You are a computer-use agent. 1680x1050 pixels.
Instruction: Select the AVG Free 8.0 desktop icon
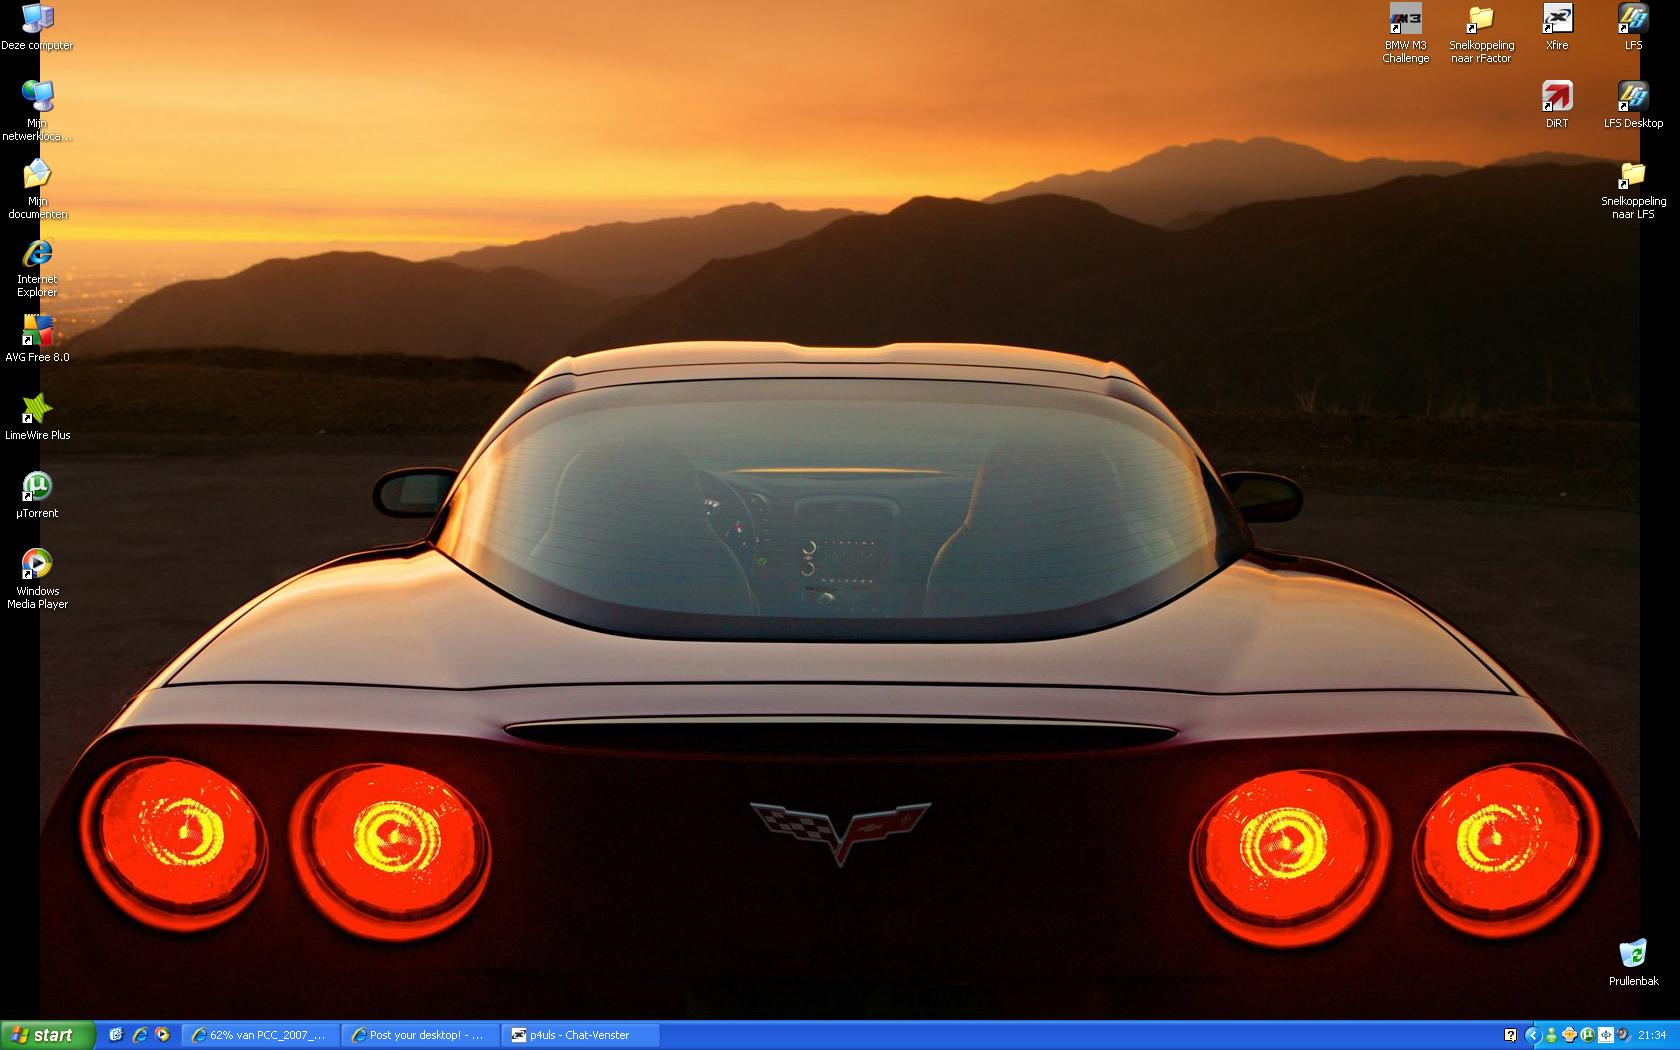37,339
